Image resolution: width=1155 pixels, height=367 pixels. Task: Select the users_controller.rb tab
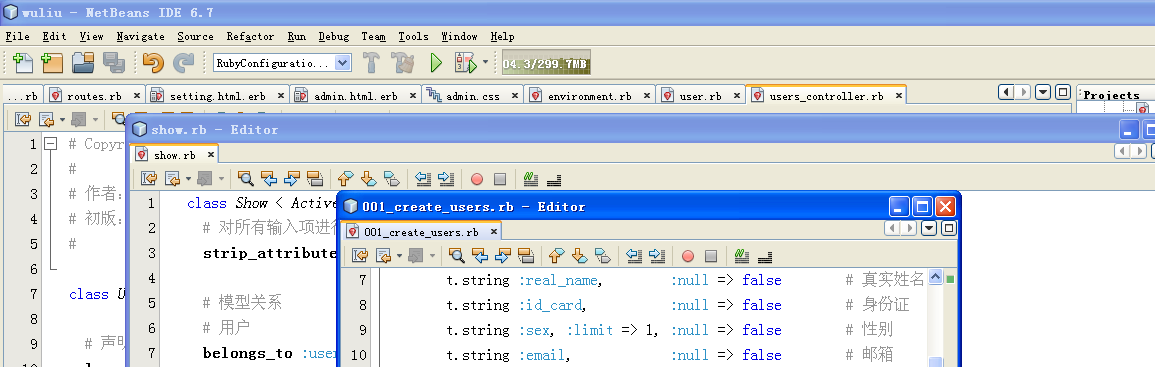826,96
